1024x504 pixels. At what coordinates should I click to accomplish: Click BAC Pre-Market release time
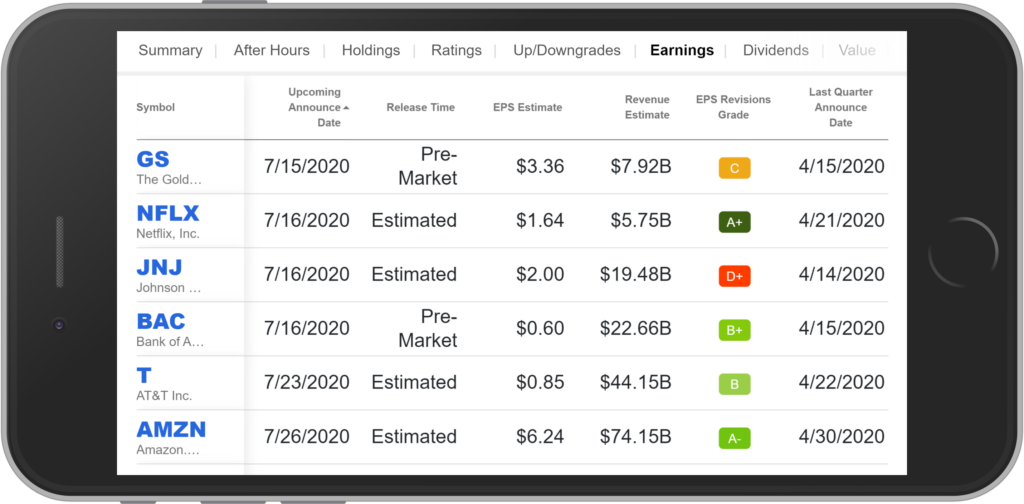428,328
